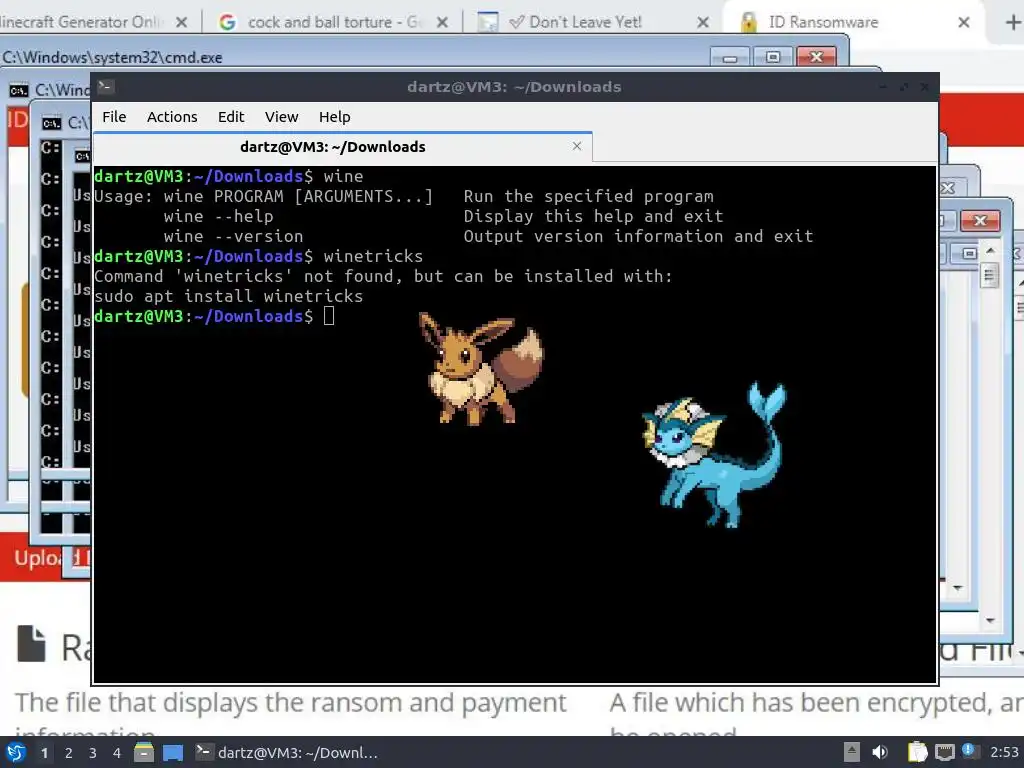Image resolution: width=1024 pixels, height=768 pixels.
Task: Minimize the topmost cmd.exe window
Action: pyautogui.click(x=730, y=57)
